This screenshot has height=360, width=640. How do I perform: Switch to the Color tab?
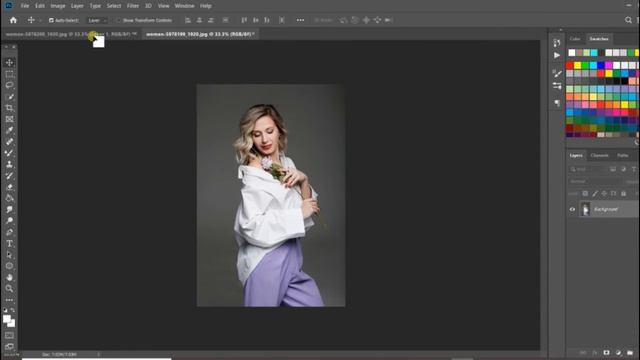click(x=575, y=39)
